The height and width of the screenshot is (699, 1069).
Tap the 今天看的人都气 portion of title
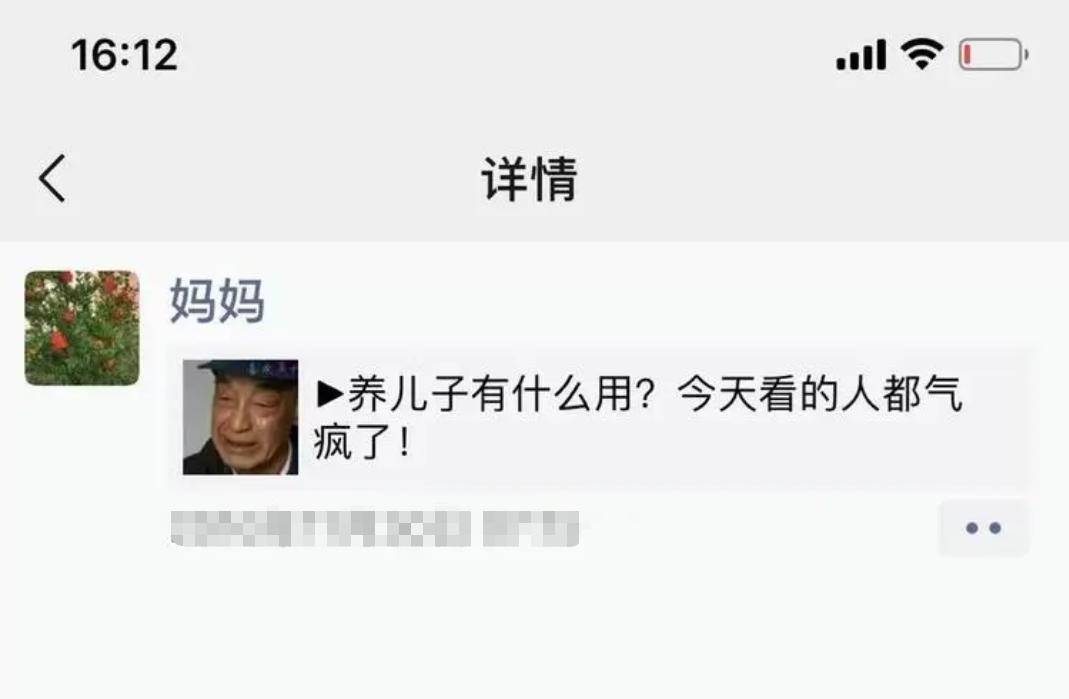[x=820, y=393]
